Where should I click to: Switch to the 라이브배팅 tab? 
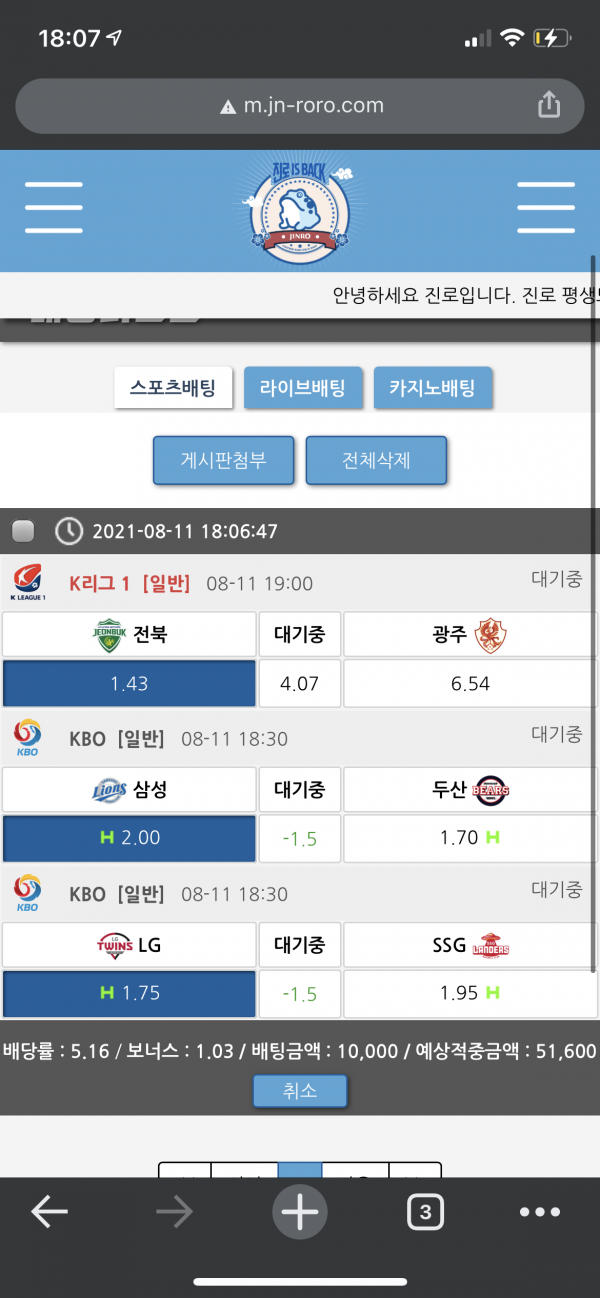(302, 388)
